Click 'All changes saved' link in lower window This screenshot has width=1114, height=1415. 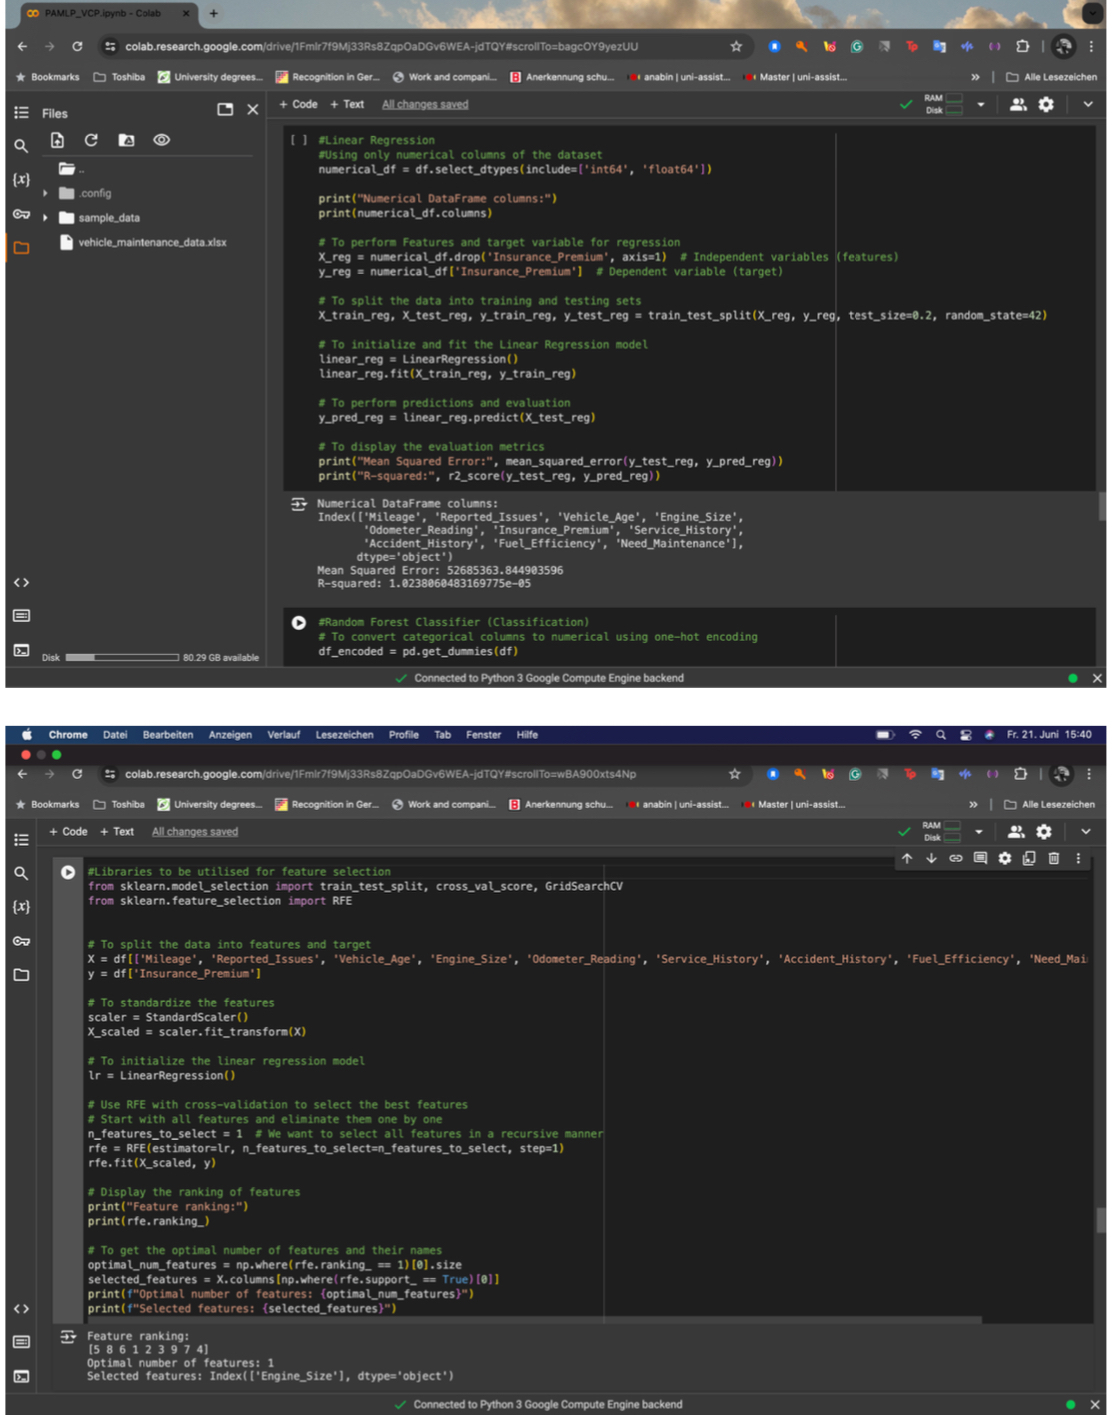(x=195, y=832)
